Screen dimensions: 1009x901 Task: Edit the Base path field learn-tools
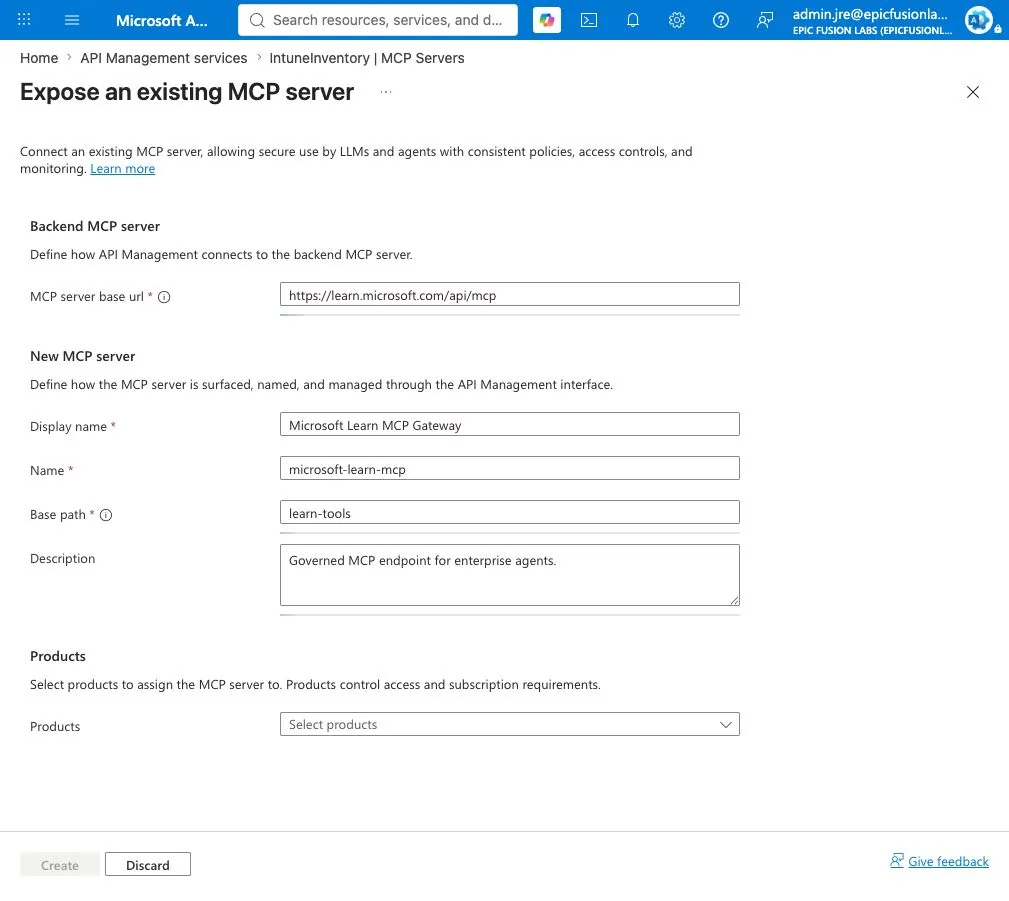coord(510,513)
